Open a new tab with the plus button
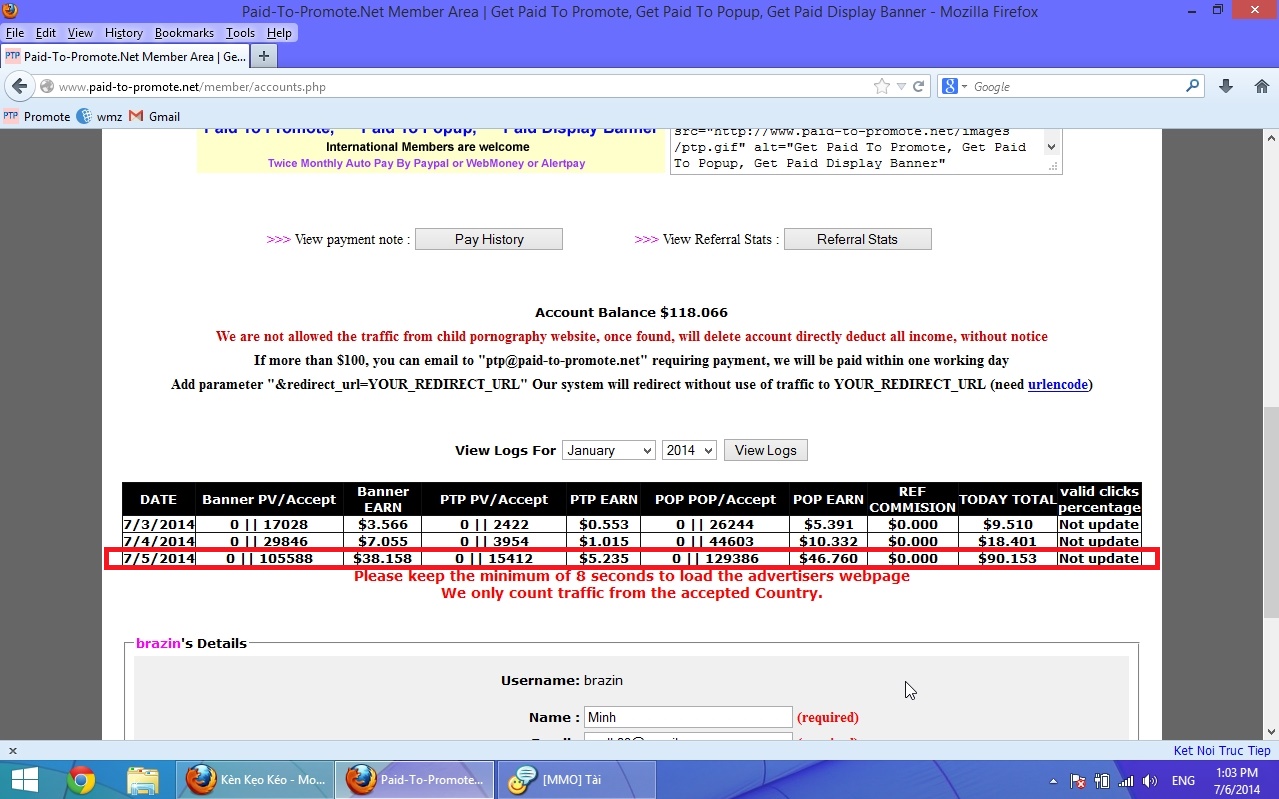Viewport: 1279px width, 799px height. (264, 56)
